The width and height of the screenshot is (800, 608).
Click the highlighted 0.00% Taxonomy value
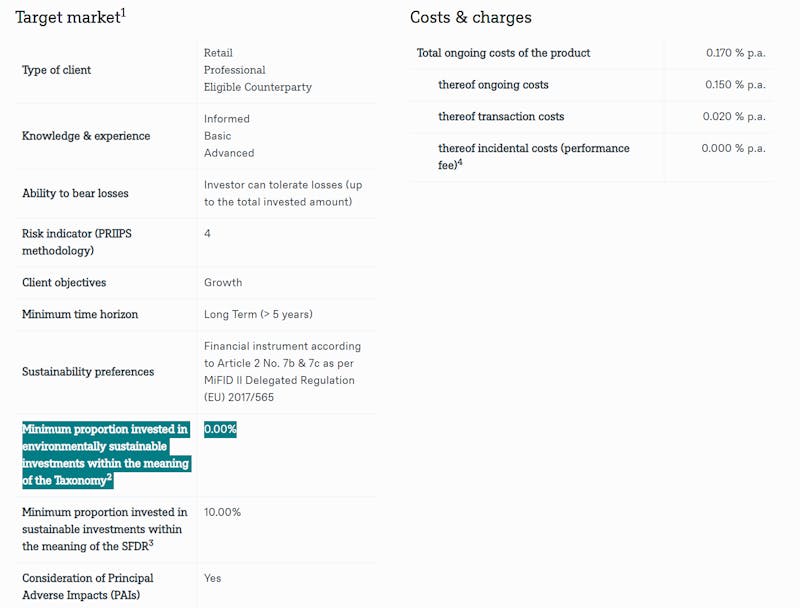[x=220, y=429]
